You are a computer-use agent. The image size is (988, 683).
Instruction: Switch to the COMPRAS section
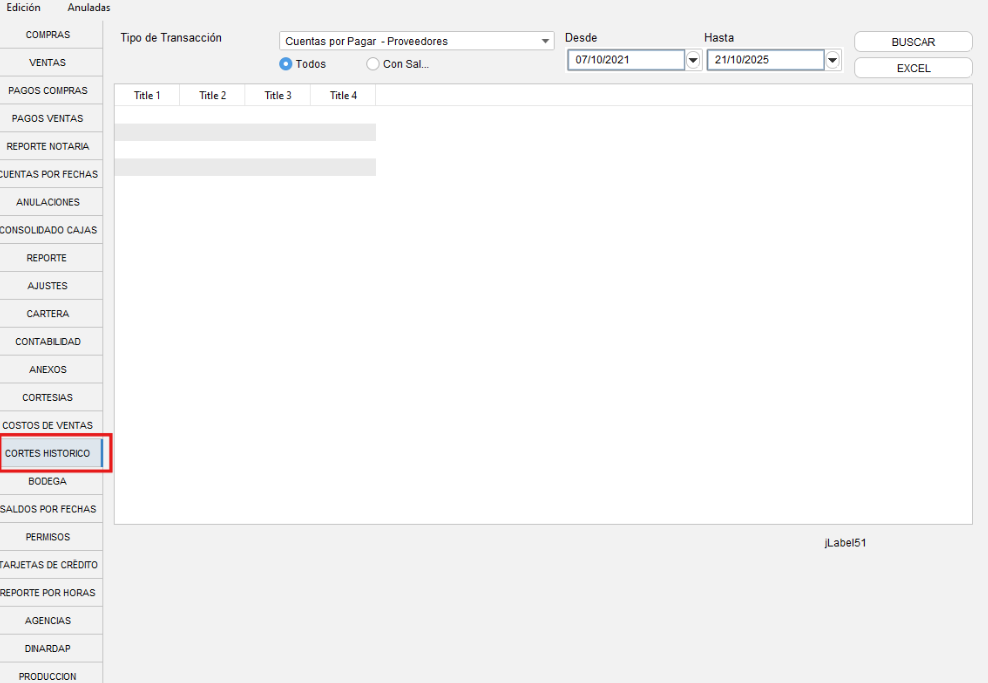point(48,35)
